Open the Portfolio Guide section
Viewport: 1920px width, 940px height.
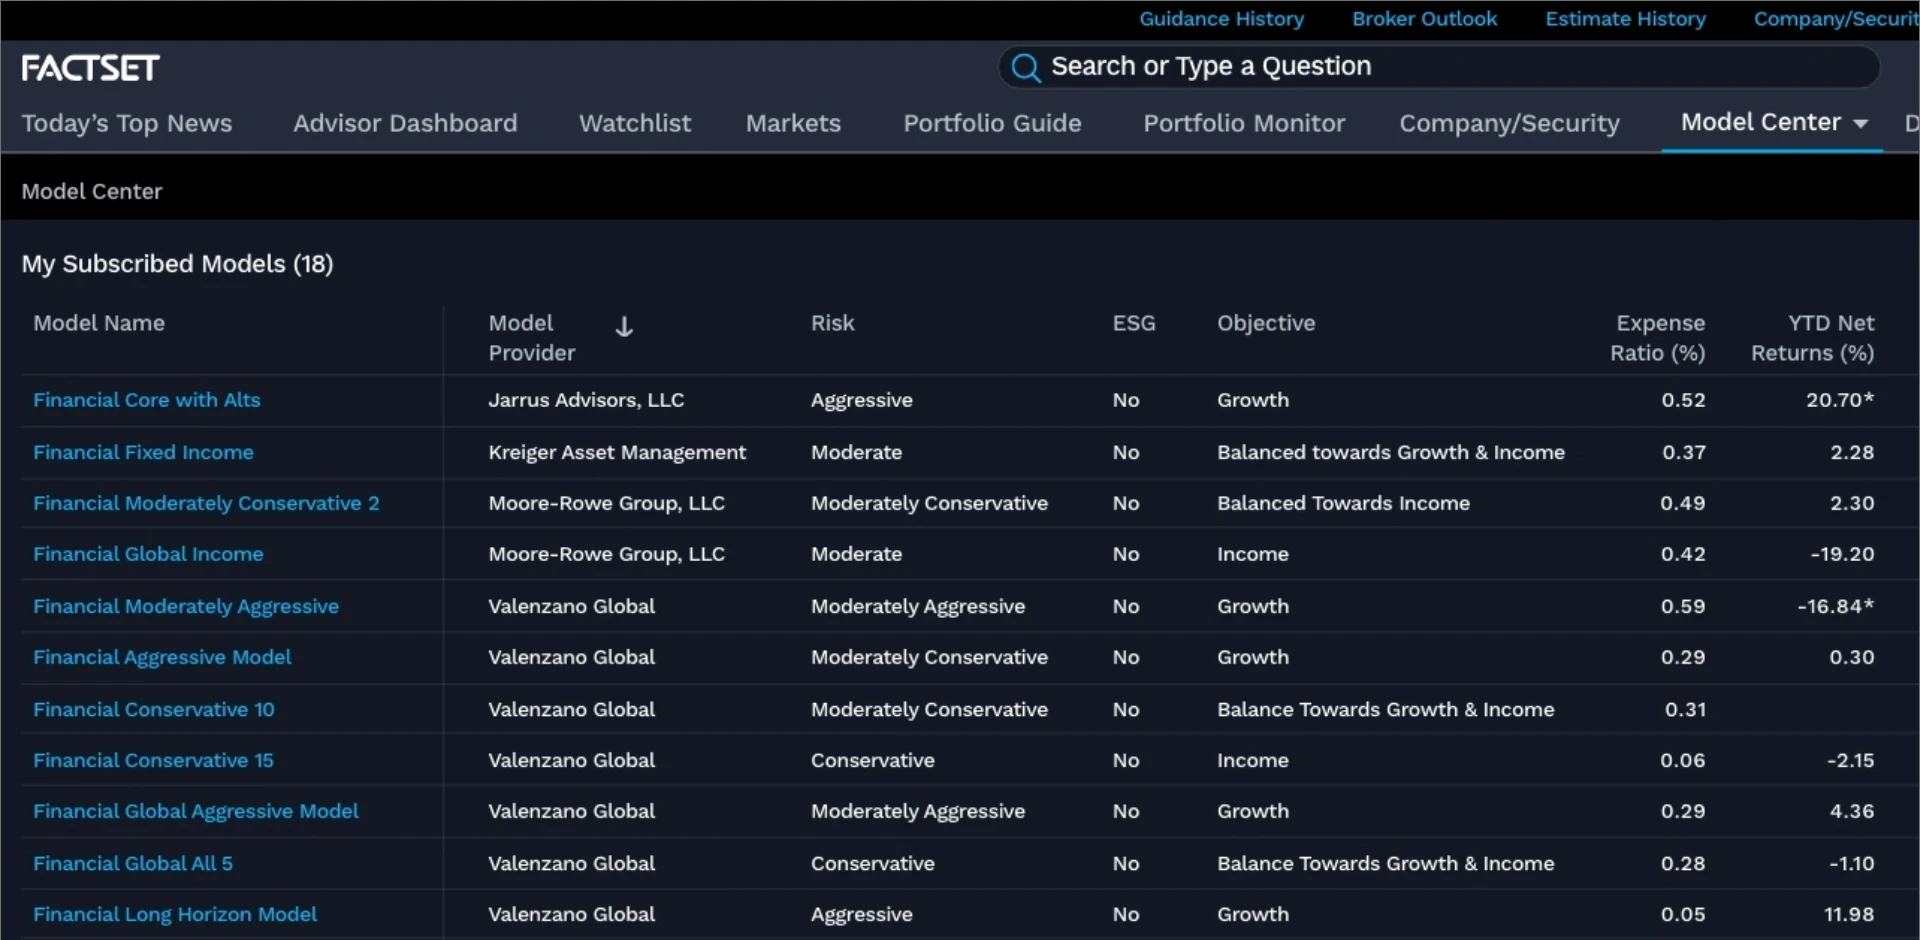pos(992,123)
